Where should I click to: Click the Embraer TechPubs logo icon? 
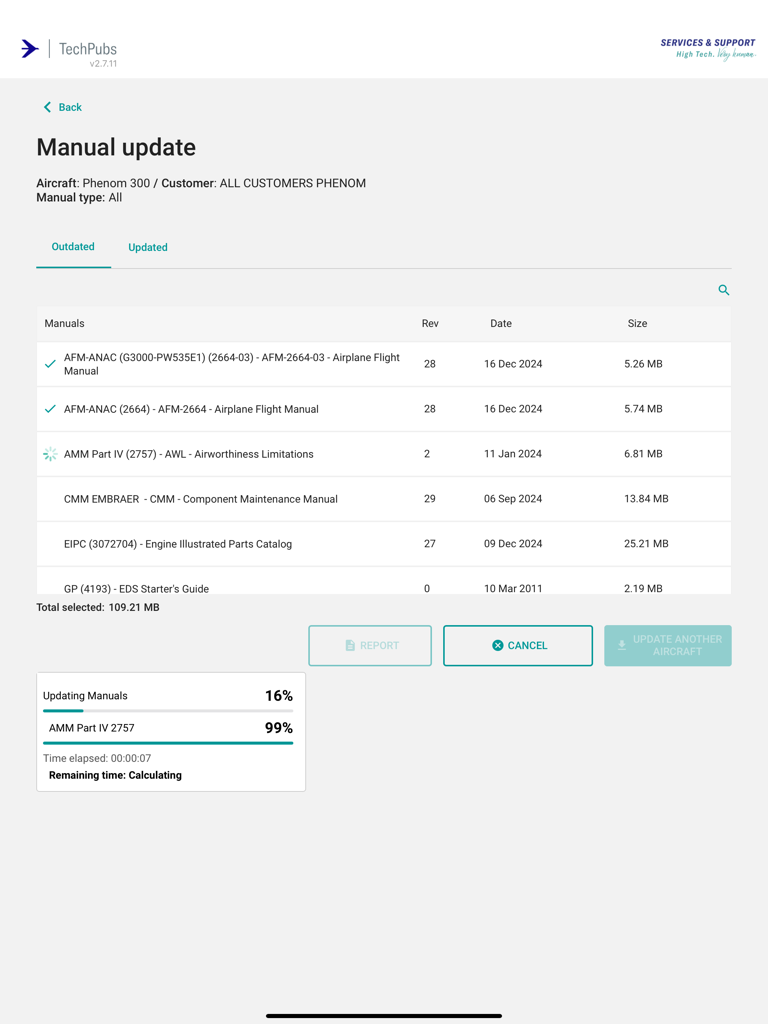tap(30, 49)
